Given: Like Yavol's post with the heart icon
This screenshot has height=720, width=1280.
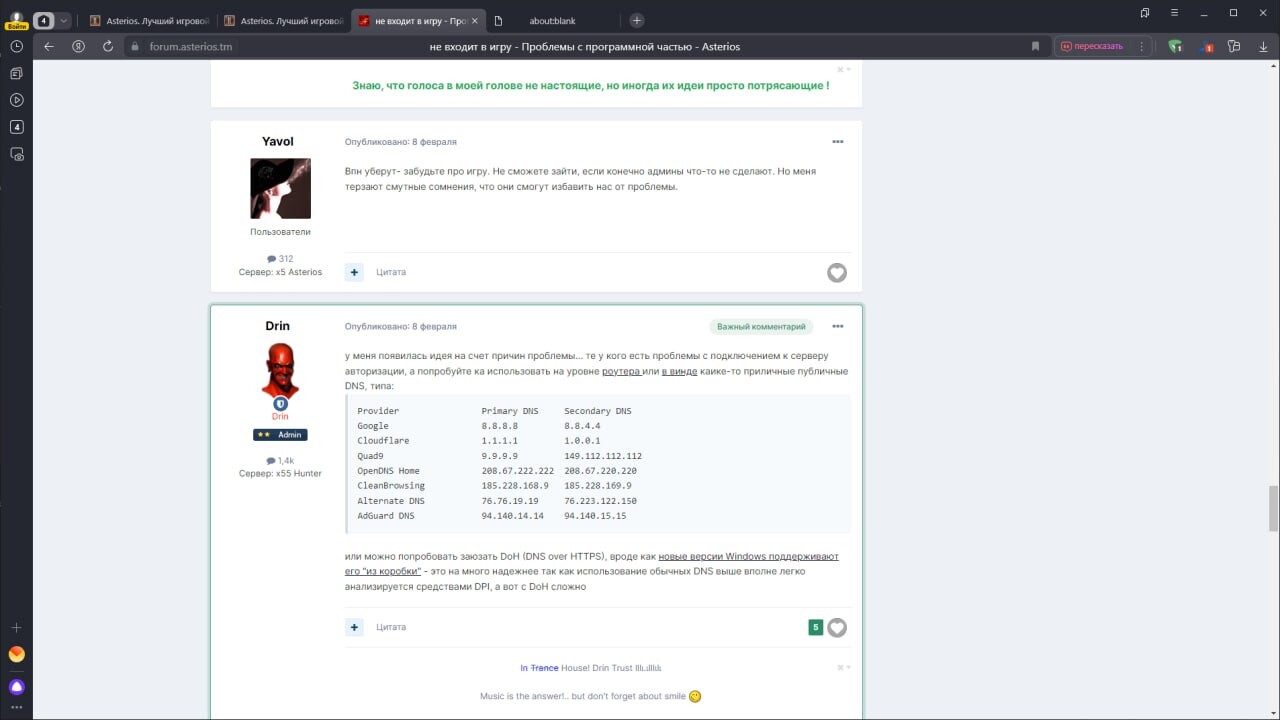Looking at the screenshot, I should click(837, 273).
